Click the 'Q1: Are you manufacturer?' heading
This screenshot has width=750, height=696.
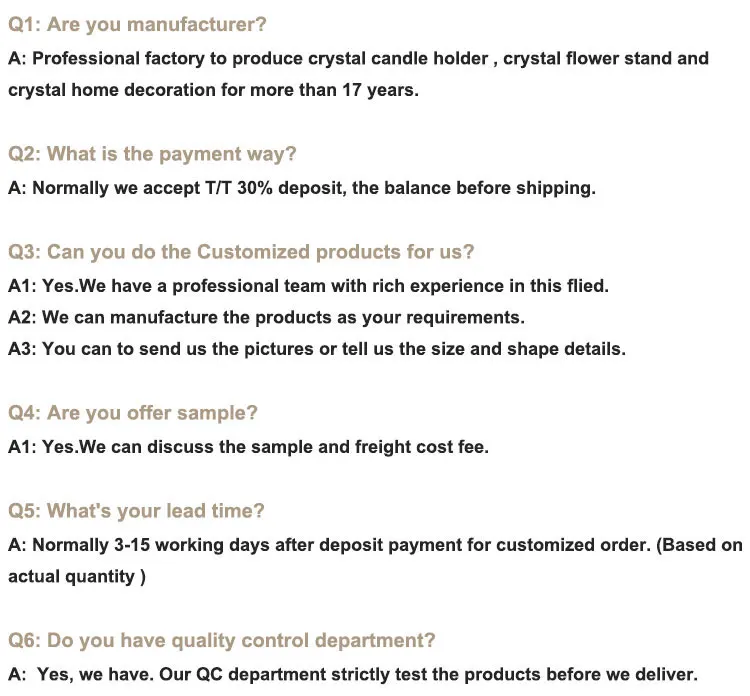pos(138,24)
